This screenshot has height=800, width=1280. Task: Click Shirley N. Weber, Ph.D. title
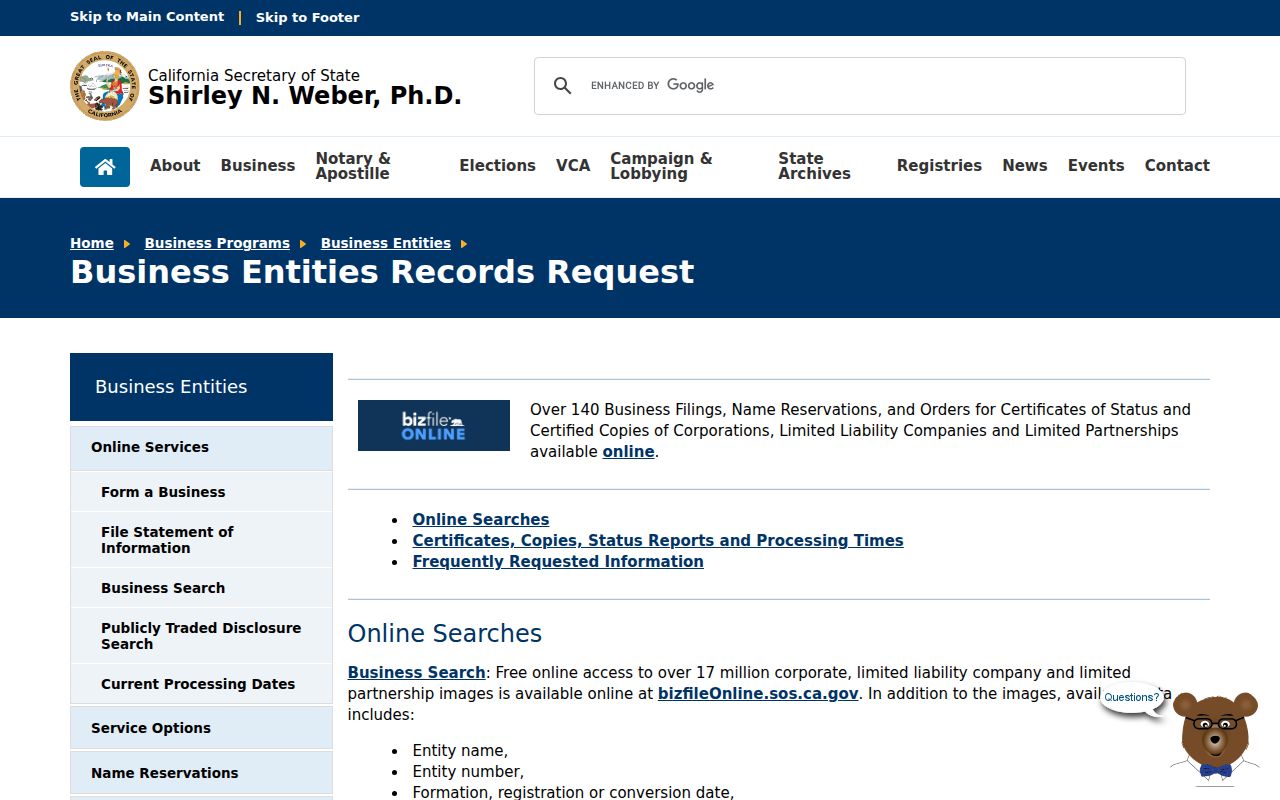click(x=305, y=96)
